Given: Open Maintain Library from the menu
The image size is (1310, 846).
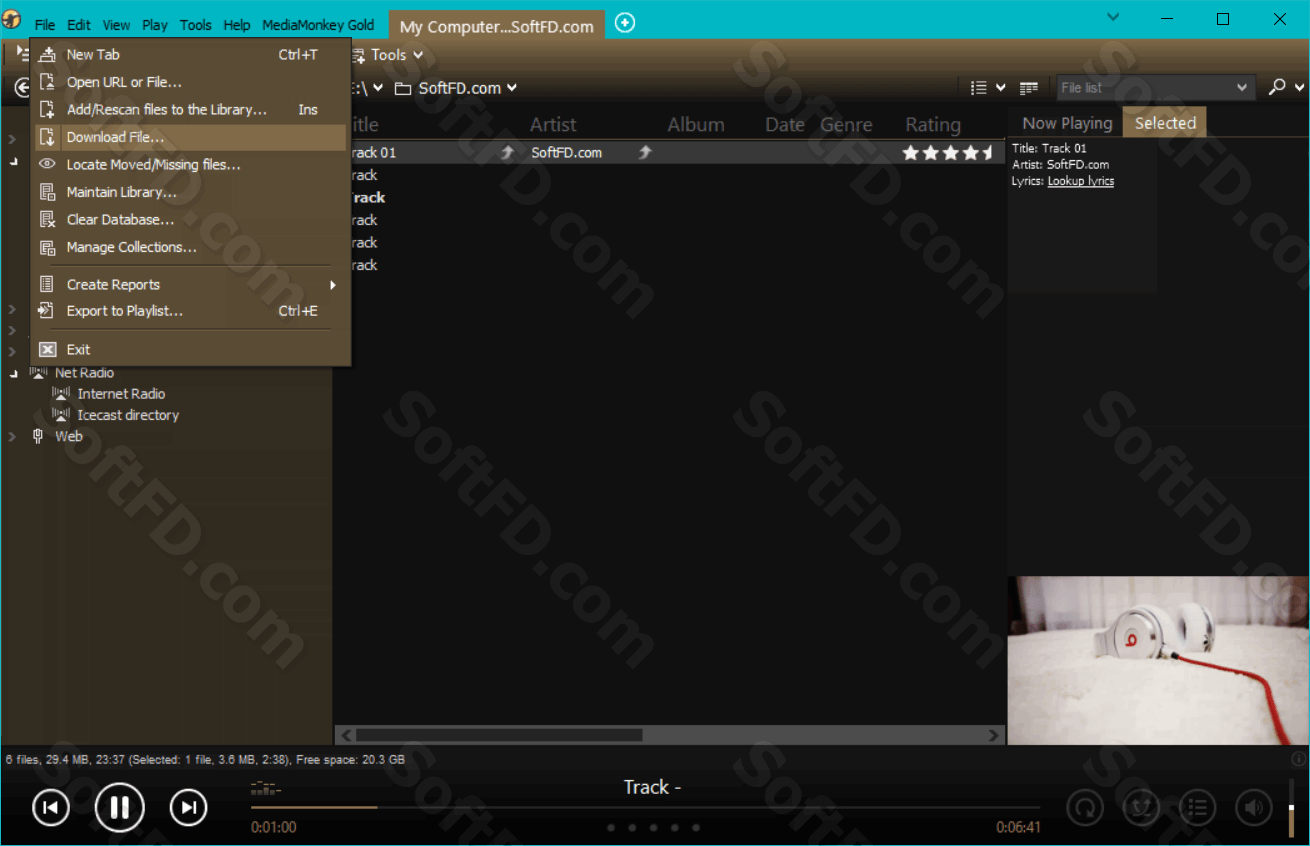Looking at the screenshot, I should pyautogui.click(x=191, y=192).
